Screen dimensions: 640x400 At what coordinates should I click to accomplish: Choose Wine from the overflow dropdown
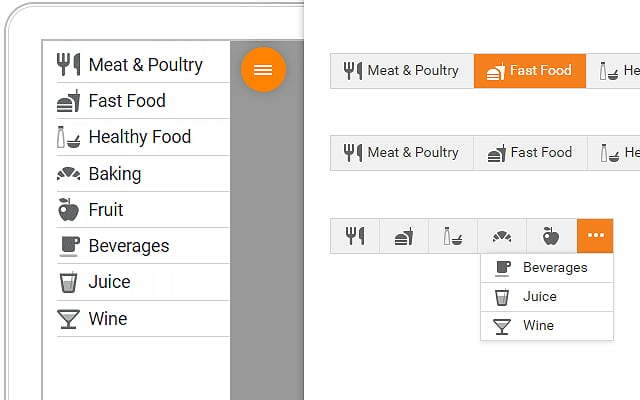coord(546,326)
